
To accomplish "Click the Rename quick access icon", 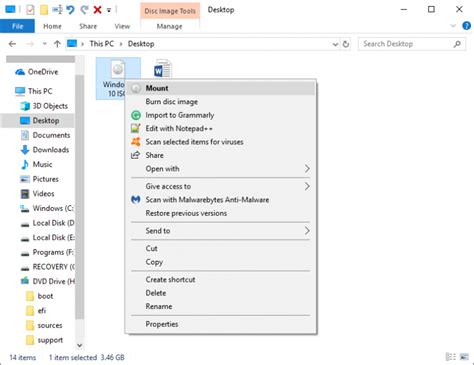I will 57,10.
